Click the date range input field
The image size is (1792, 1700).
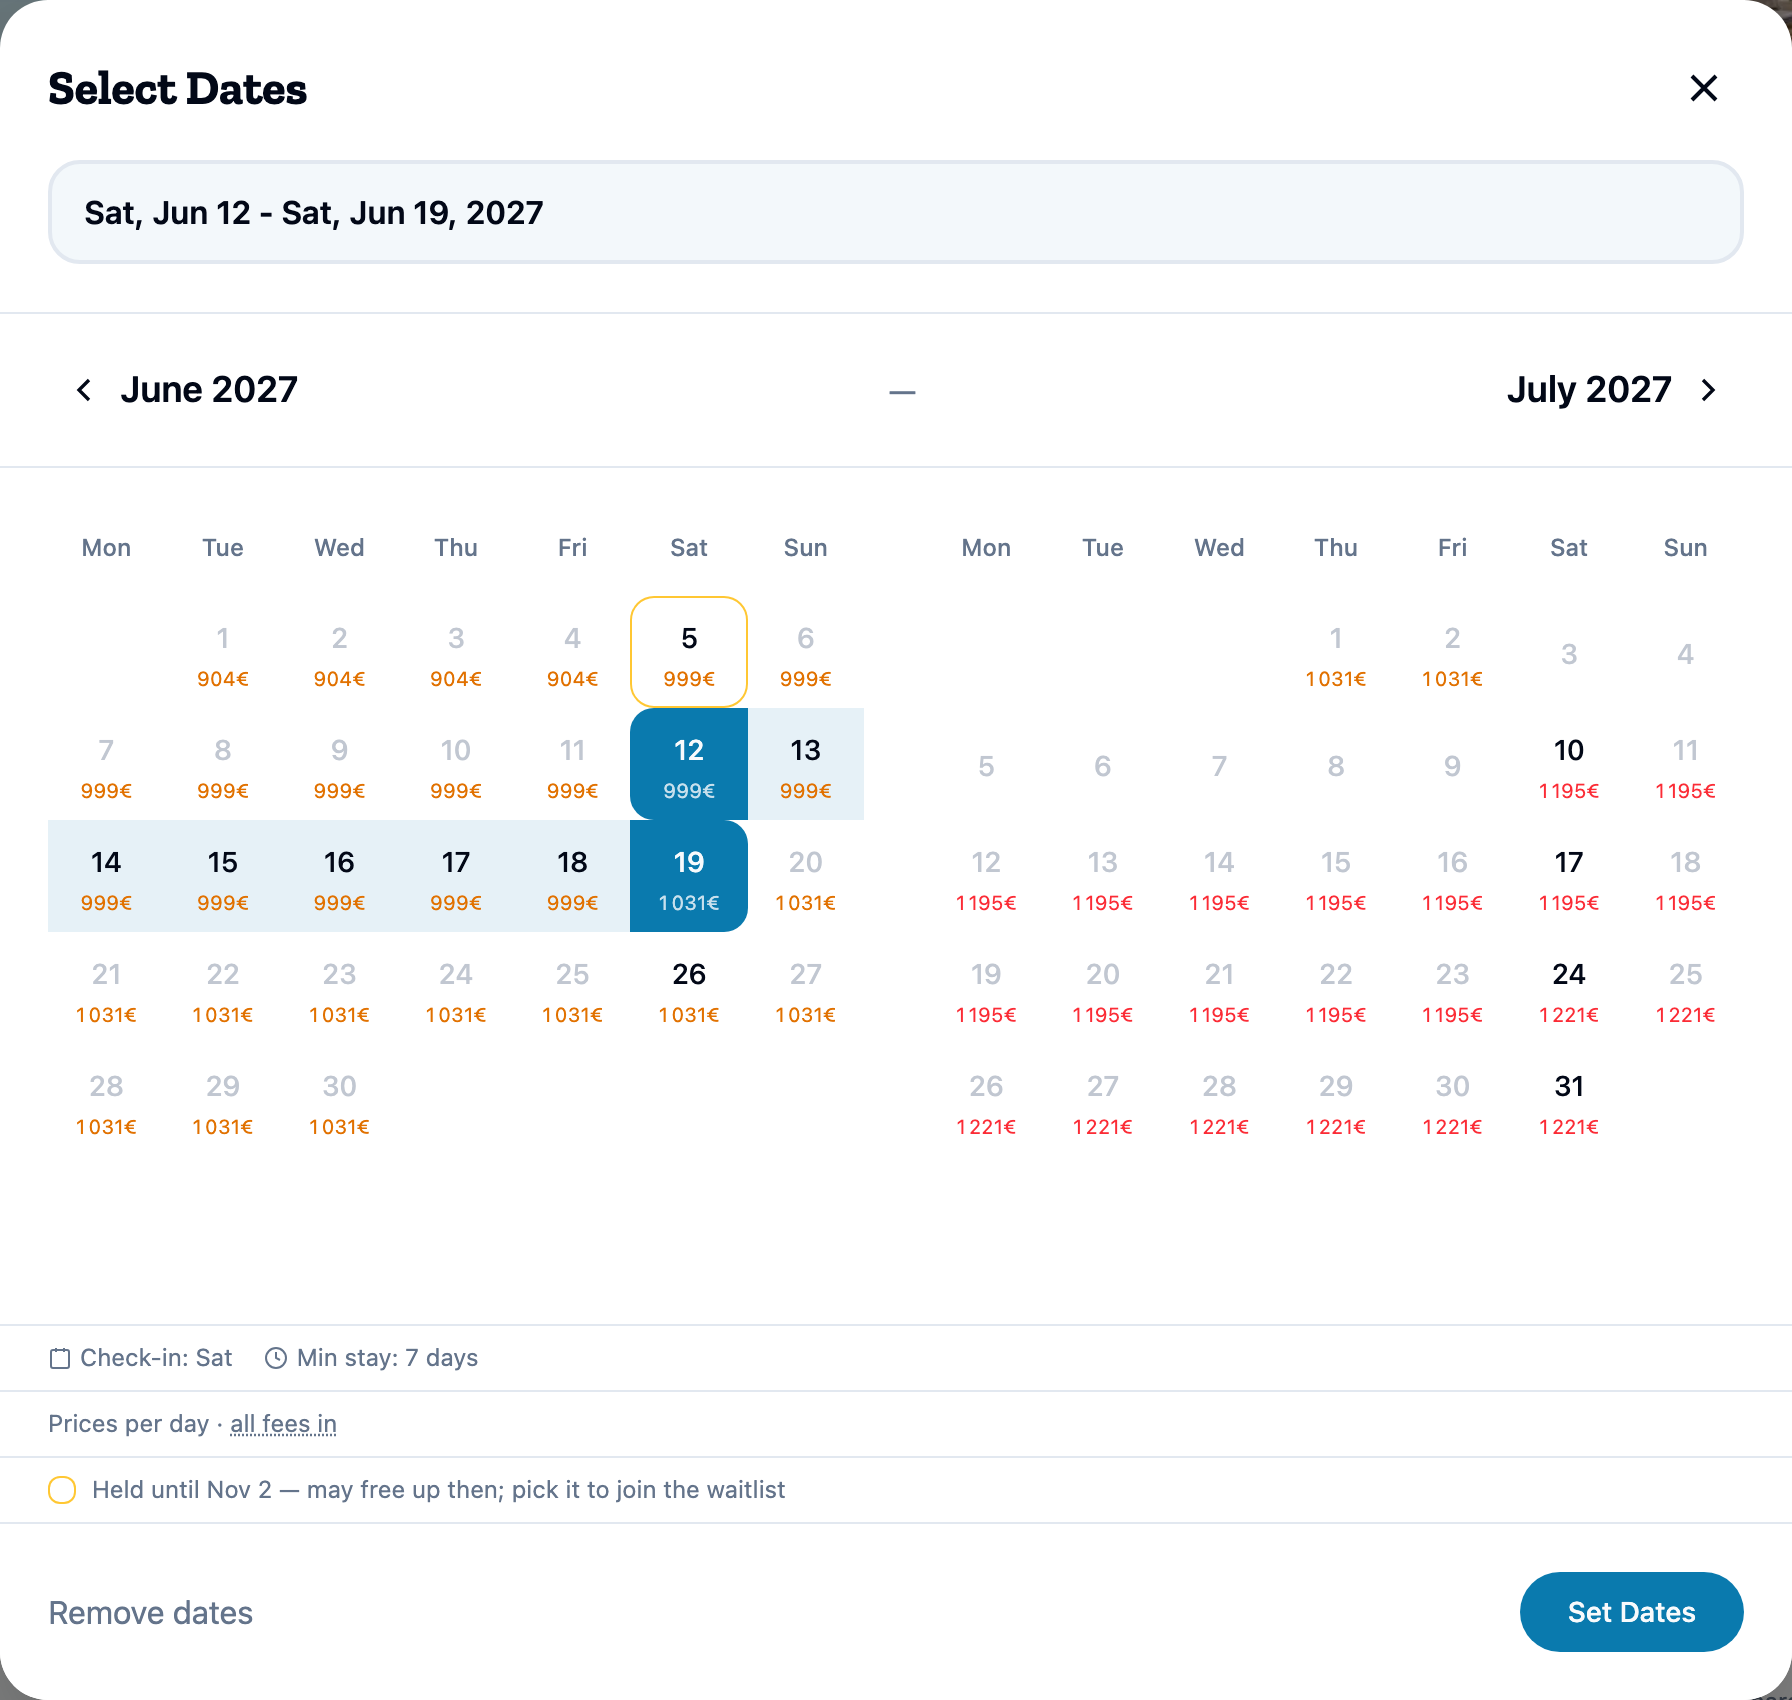(896, 212)
